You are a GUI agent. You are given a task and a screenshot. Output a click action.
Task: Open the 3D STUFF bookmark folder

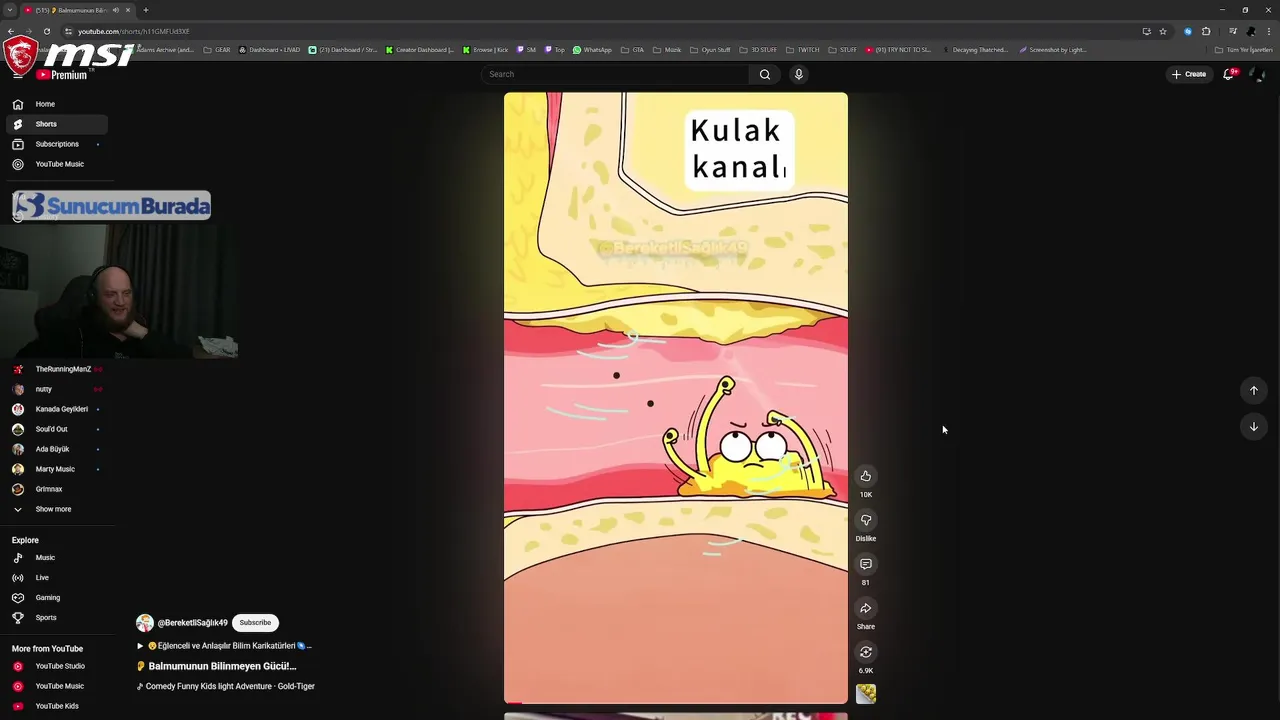758,50
